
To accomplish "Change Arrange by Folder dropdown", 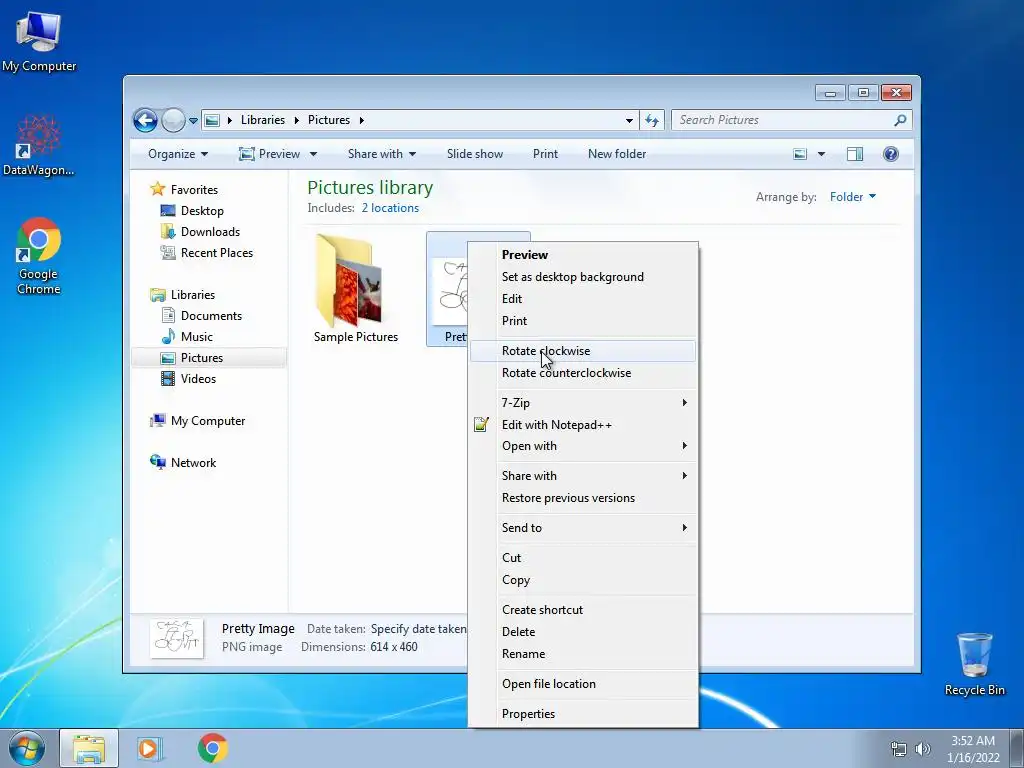I will [x=853, y=197].
